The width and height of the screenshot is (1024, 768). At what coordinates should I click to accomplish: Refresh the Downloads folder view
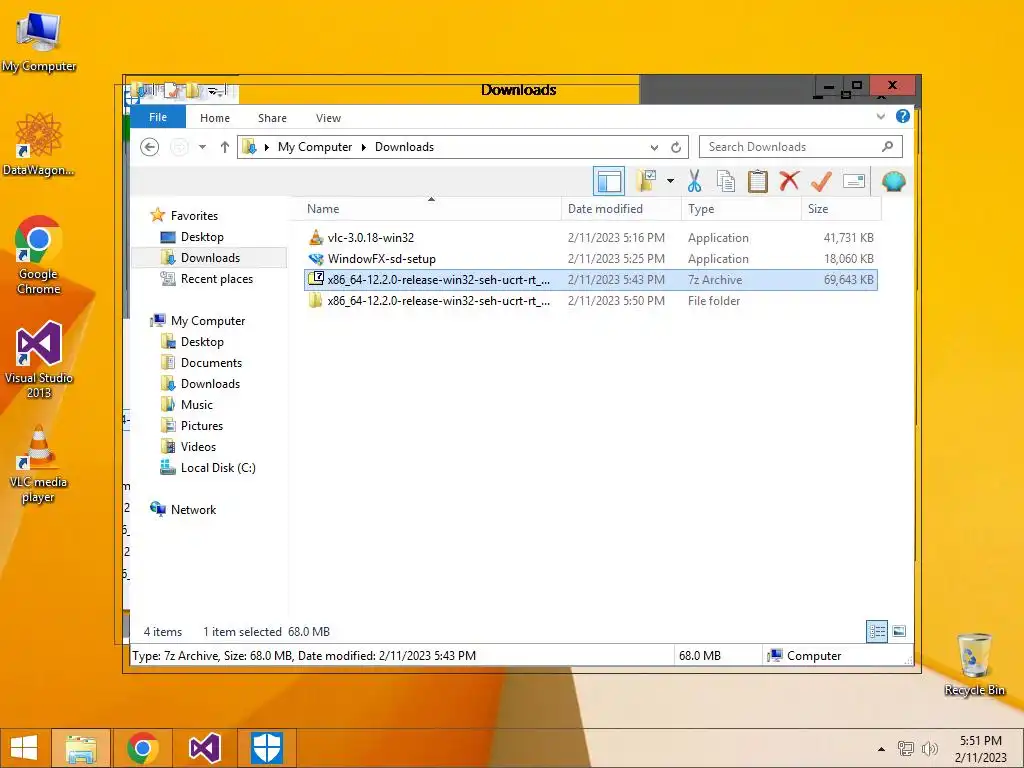676,148
